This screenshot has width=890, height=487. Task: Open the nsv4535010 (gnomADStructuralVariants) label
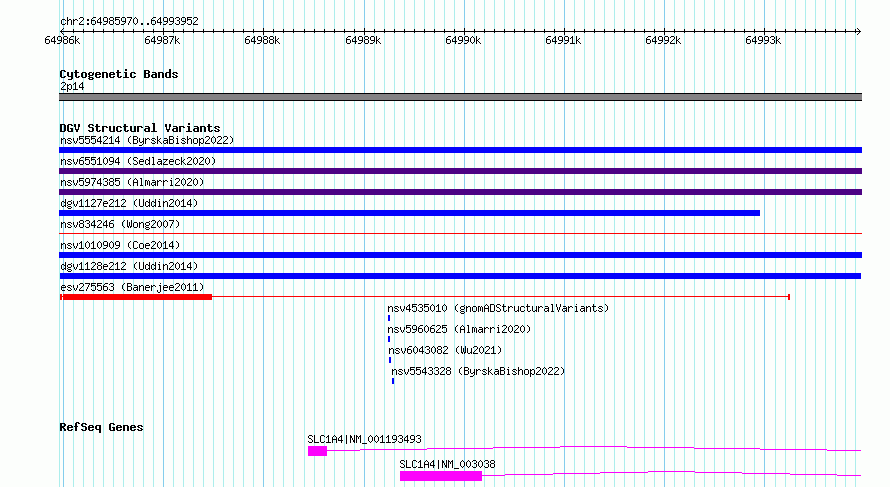(x=498, y=308)
